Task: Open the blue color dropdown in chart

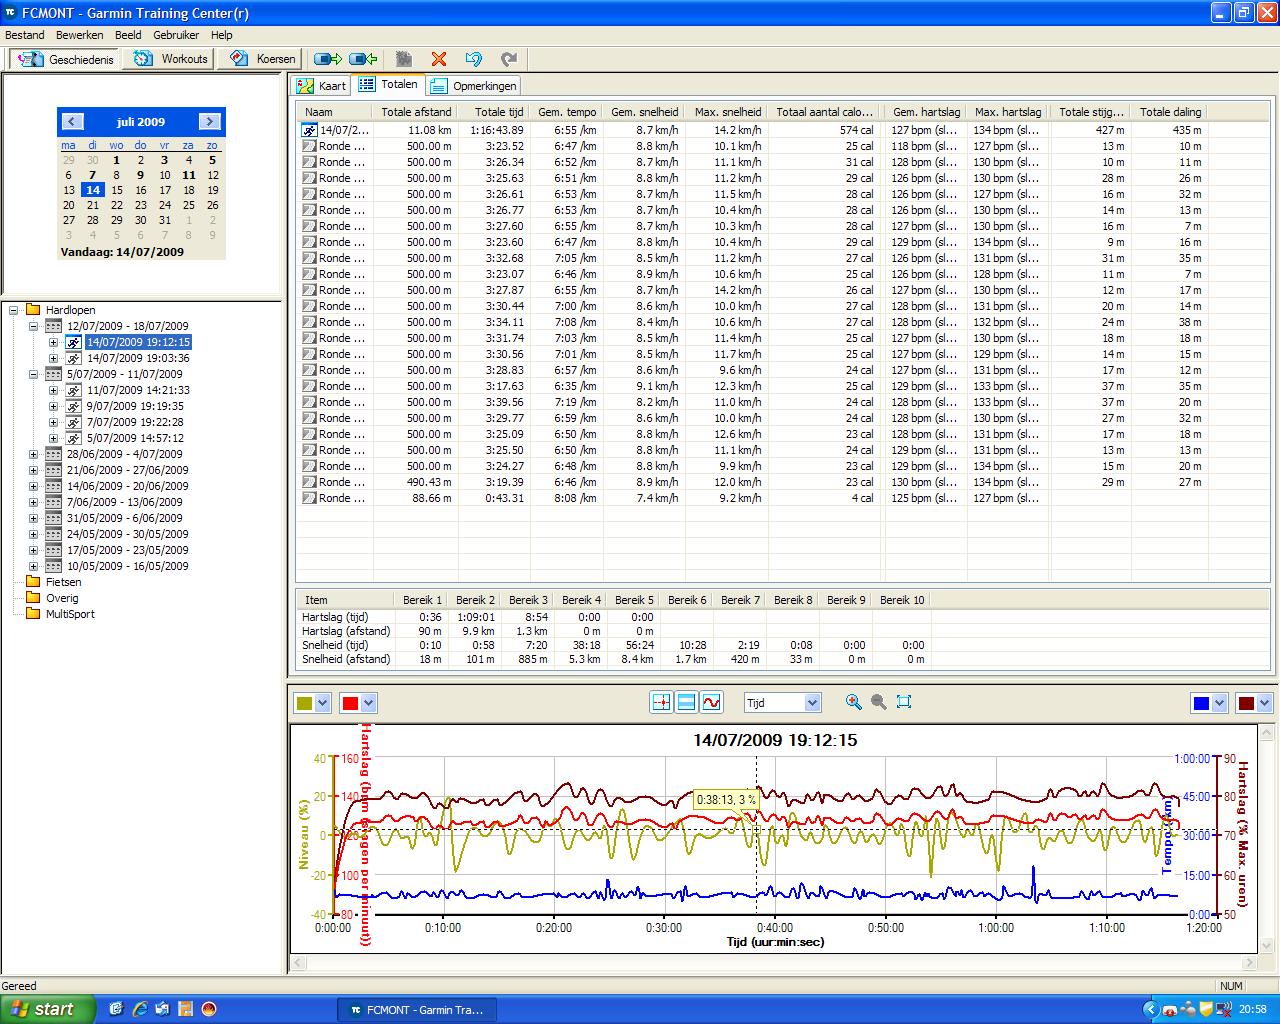Action: [1218, 703]
